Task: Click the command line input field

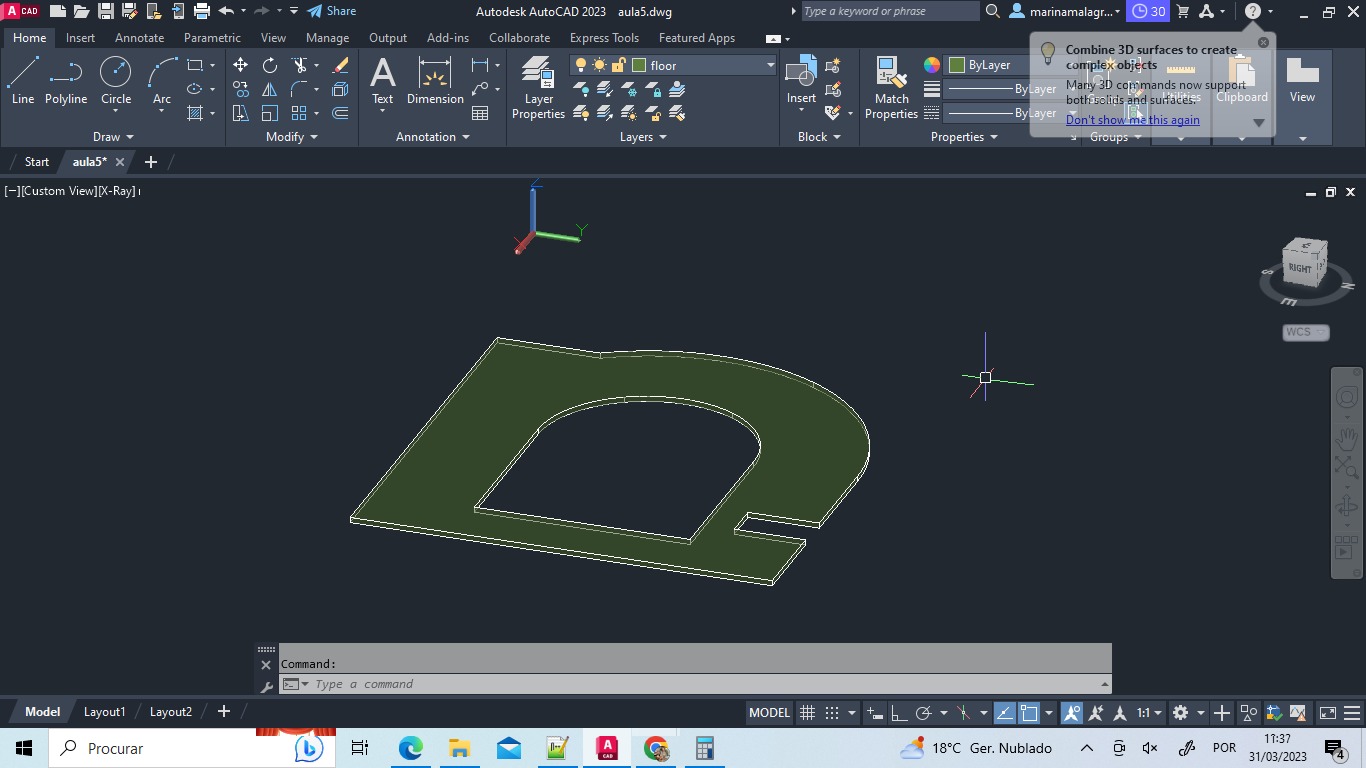Action: tap(695, 684)
